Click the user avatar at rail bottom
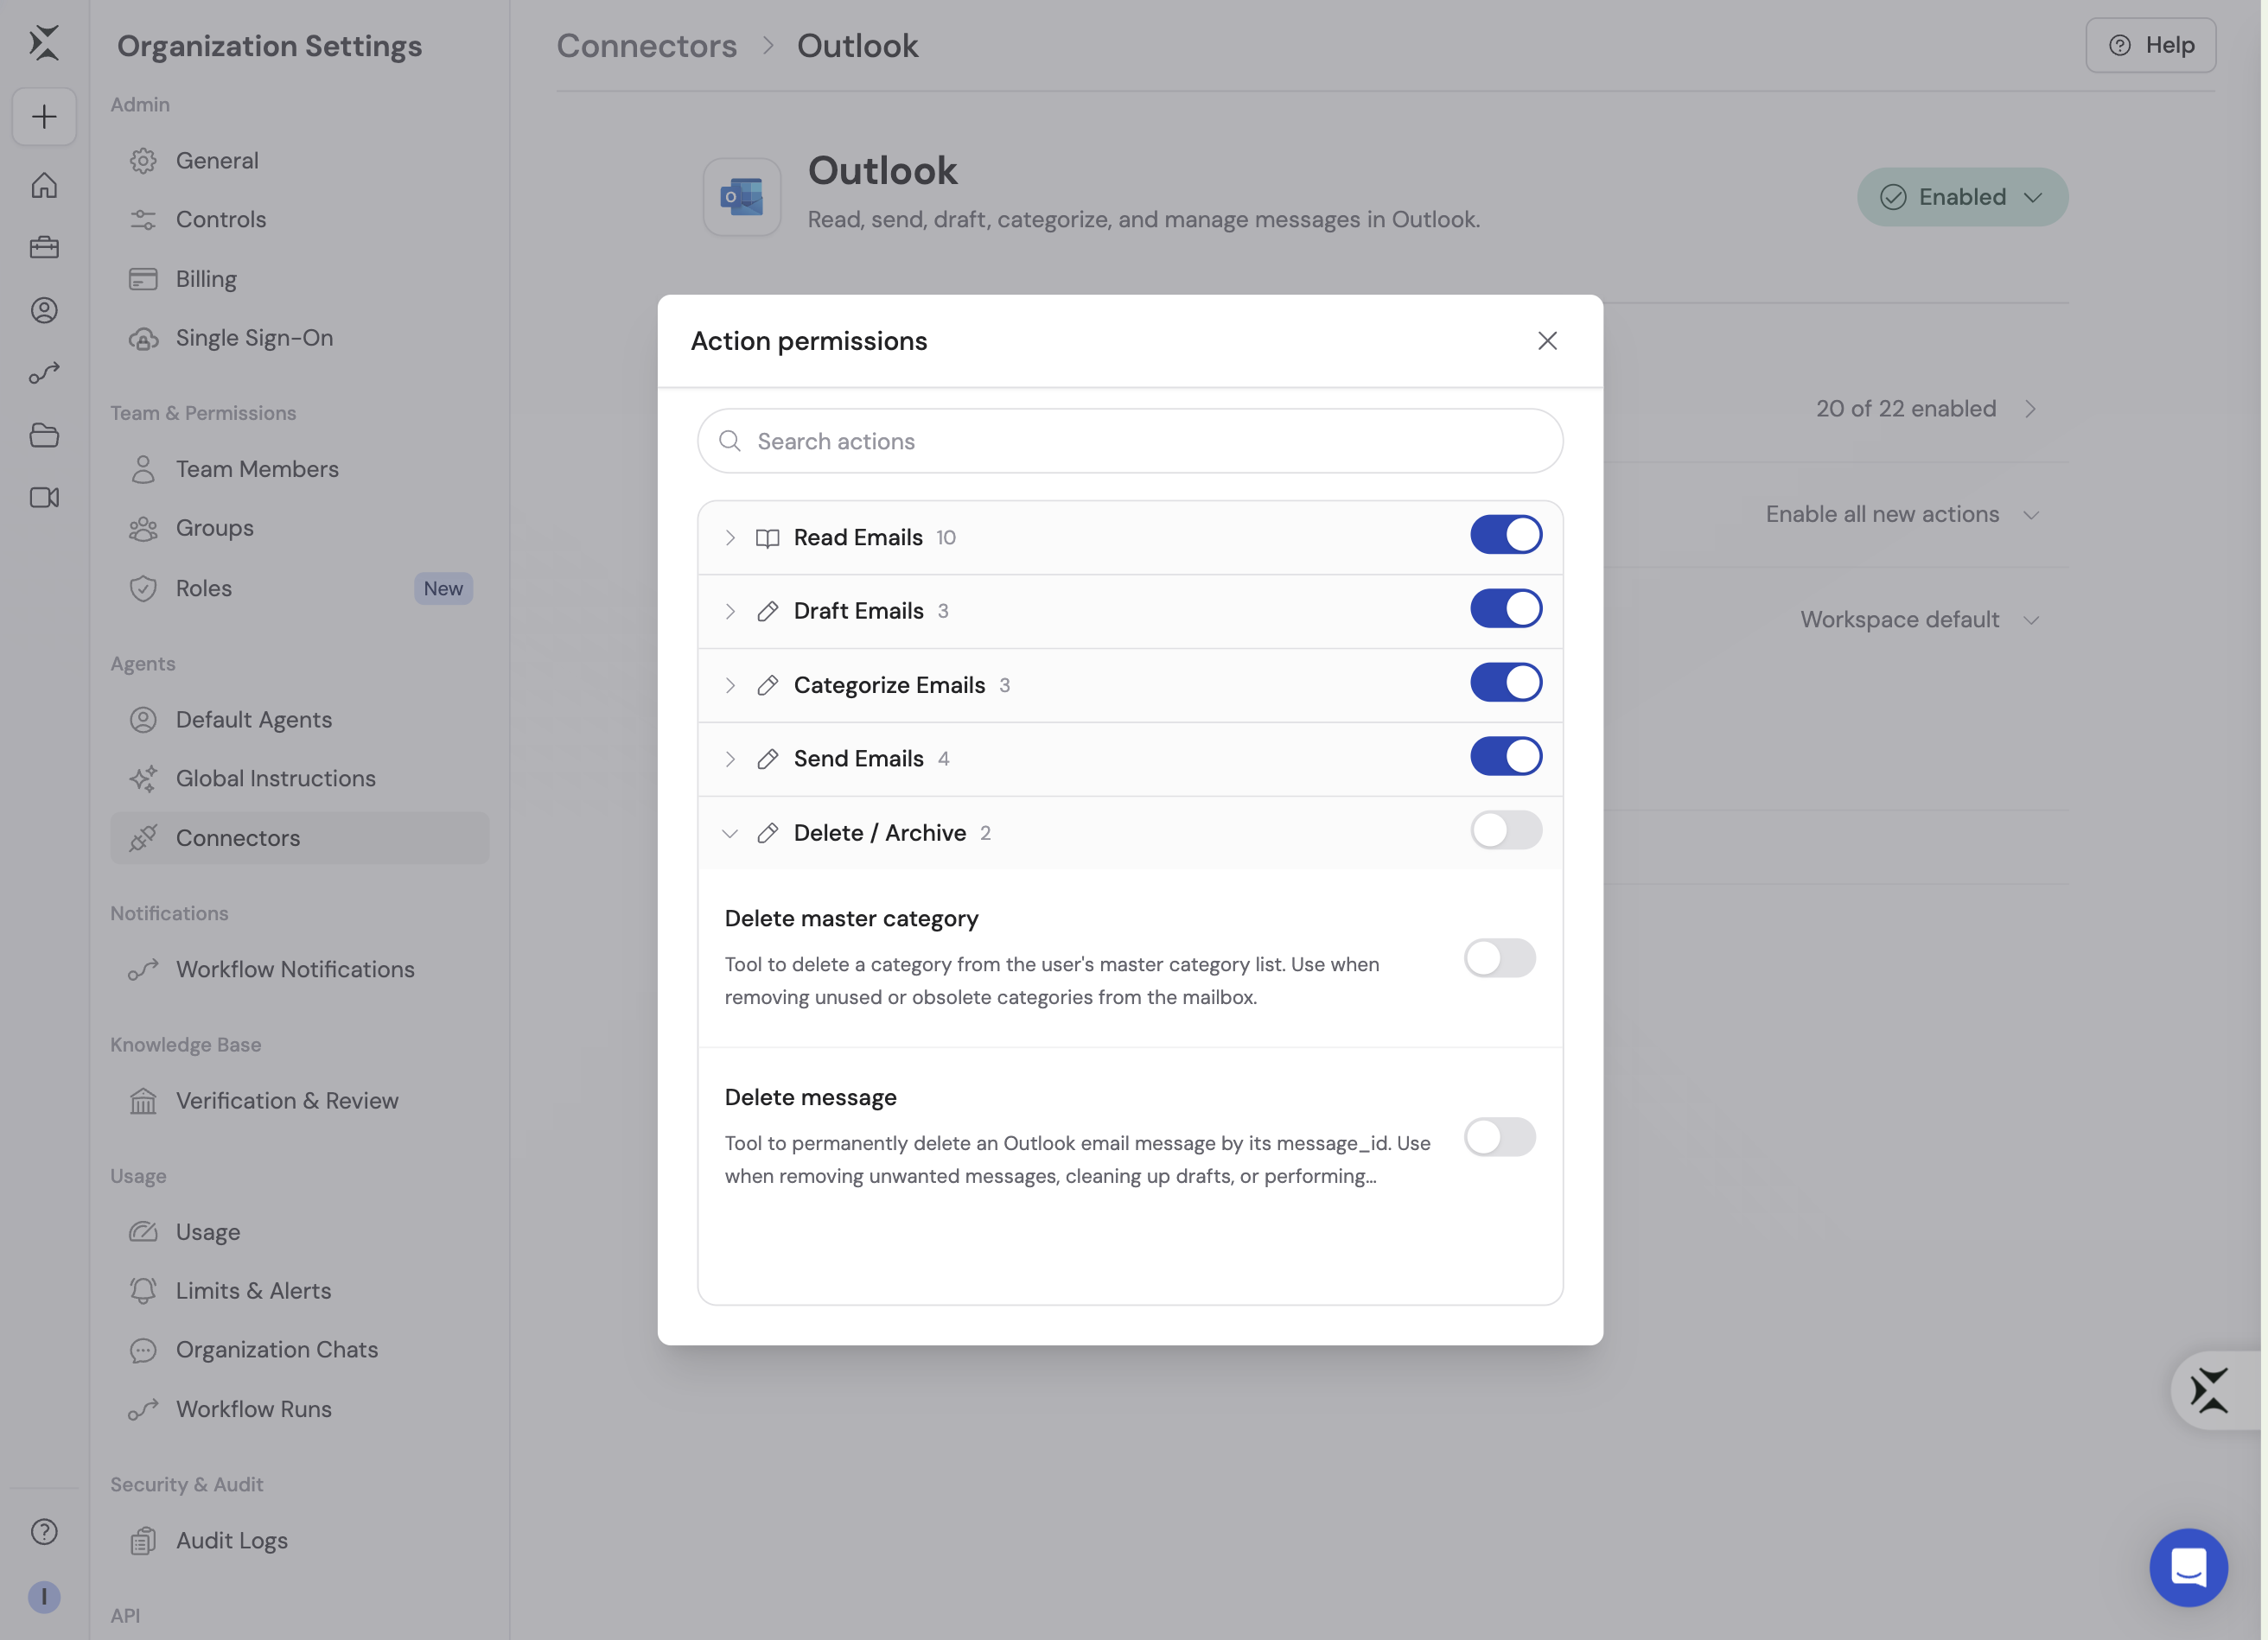The height and width of the screenshot is (1640, 2268). point(44,1597)
